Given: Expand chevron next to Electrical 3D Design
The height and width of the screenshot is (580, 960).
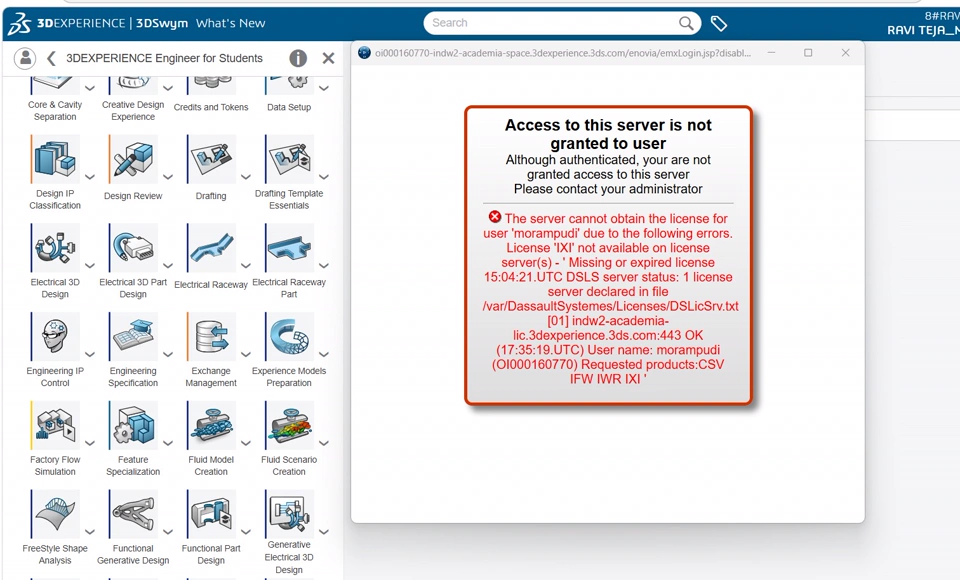Looking at the screenshot, I should click(x=90, y=266).
